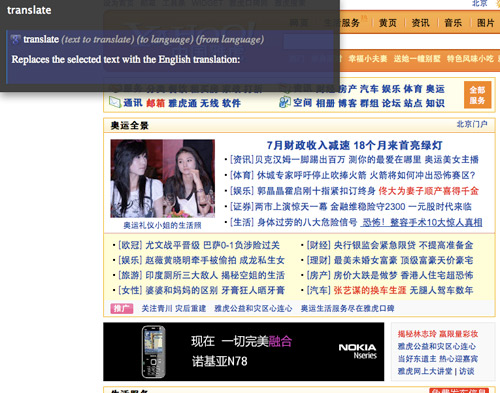Open the red link 张艺谋的换车生涯

coord(370,290)
